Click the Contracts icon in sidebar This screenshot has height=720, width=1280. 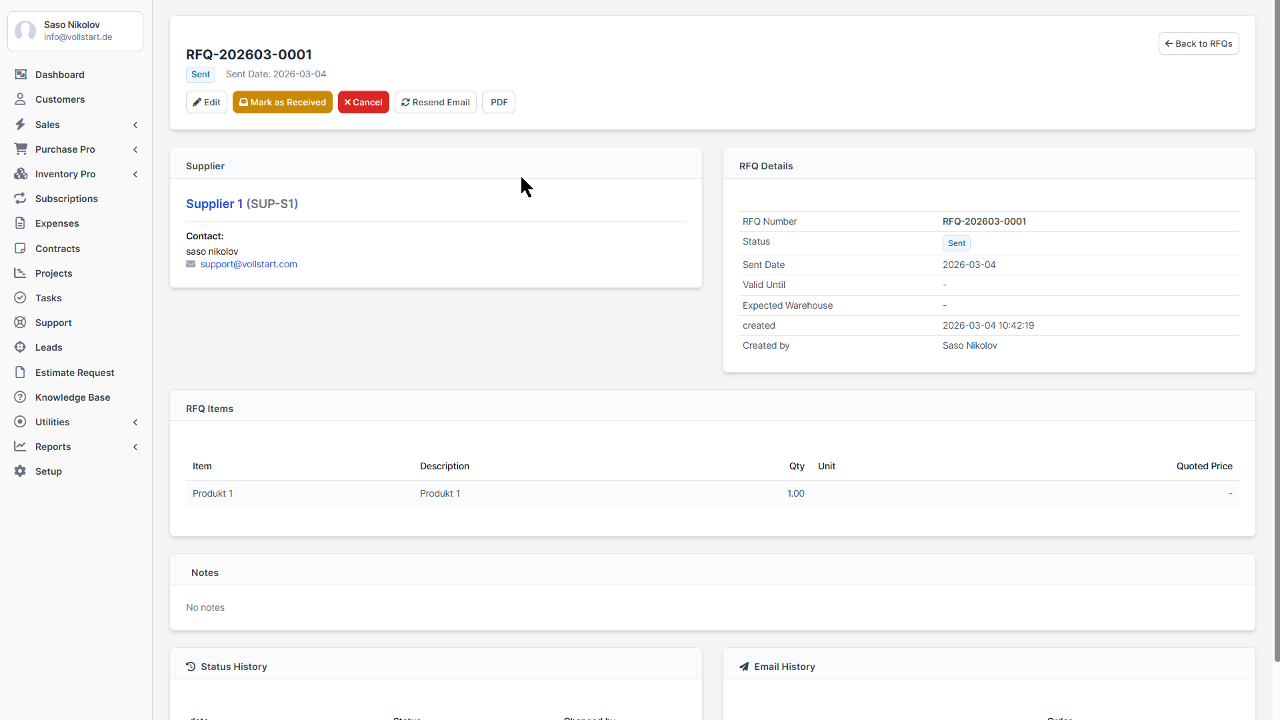pyautogui.click(x=20, y=249)
